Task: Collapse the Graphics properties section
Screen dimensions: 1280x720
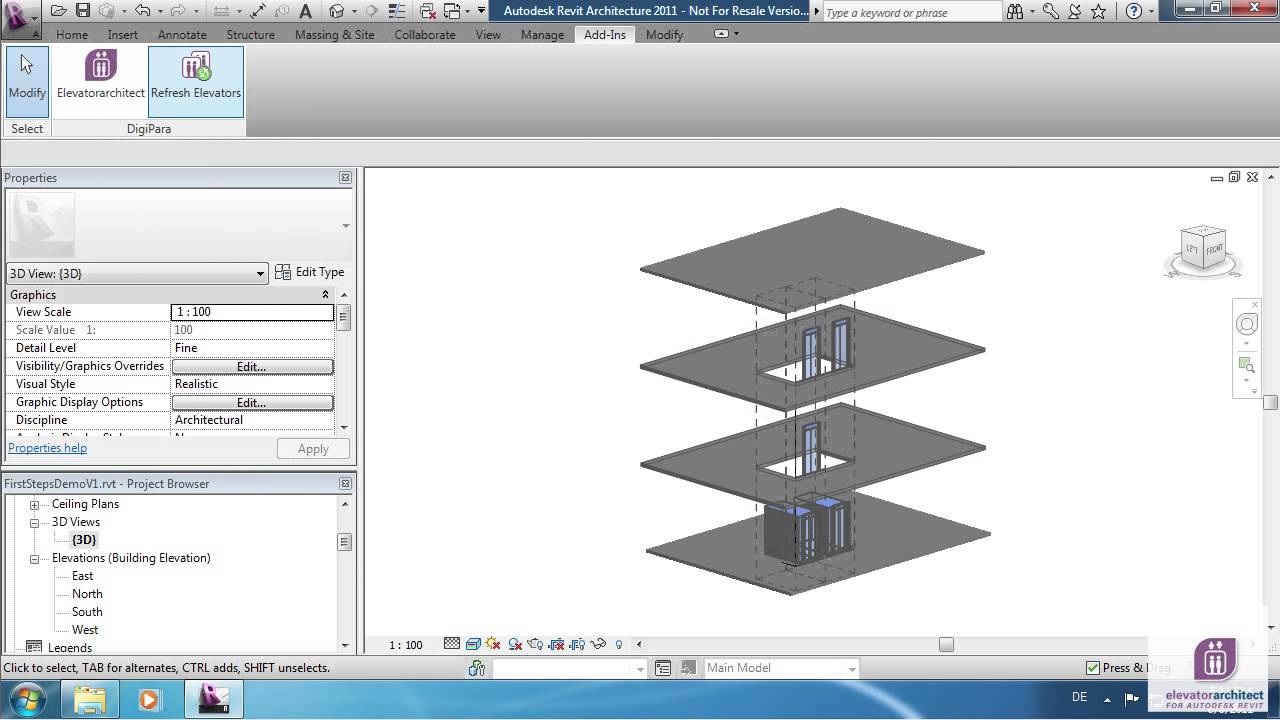Action: (x=325, y=295)
